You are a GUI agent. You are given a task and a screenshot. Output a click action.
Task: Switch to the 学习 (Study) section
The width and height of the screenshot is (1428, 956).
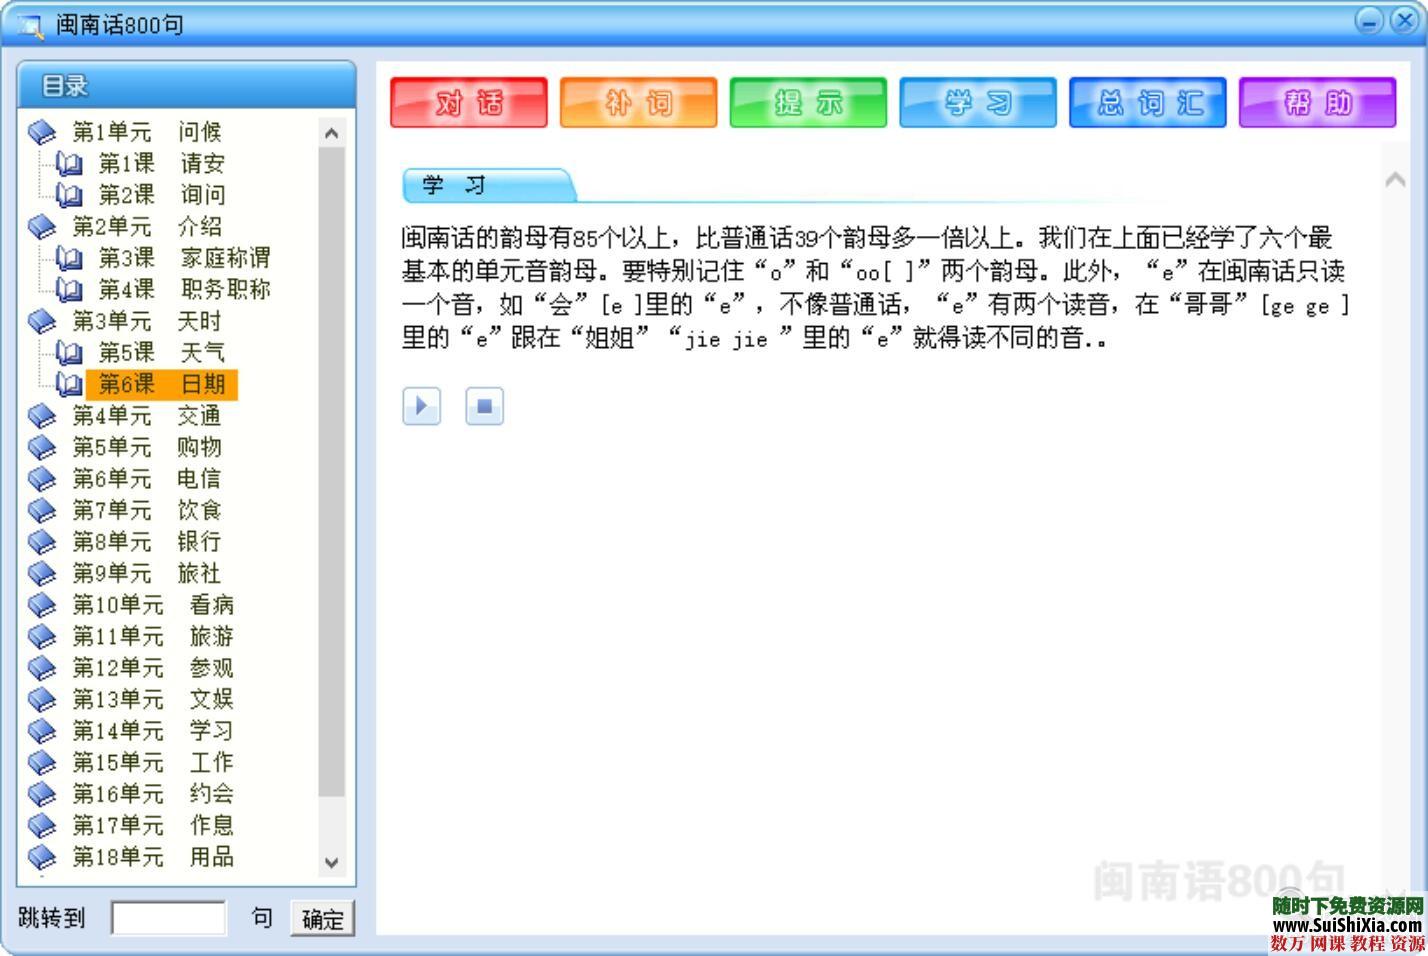point(978,102)
